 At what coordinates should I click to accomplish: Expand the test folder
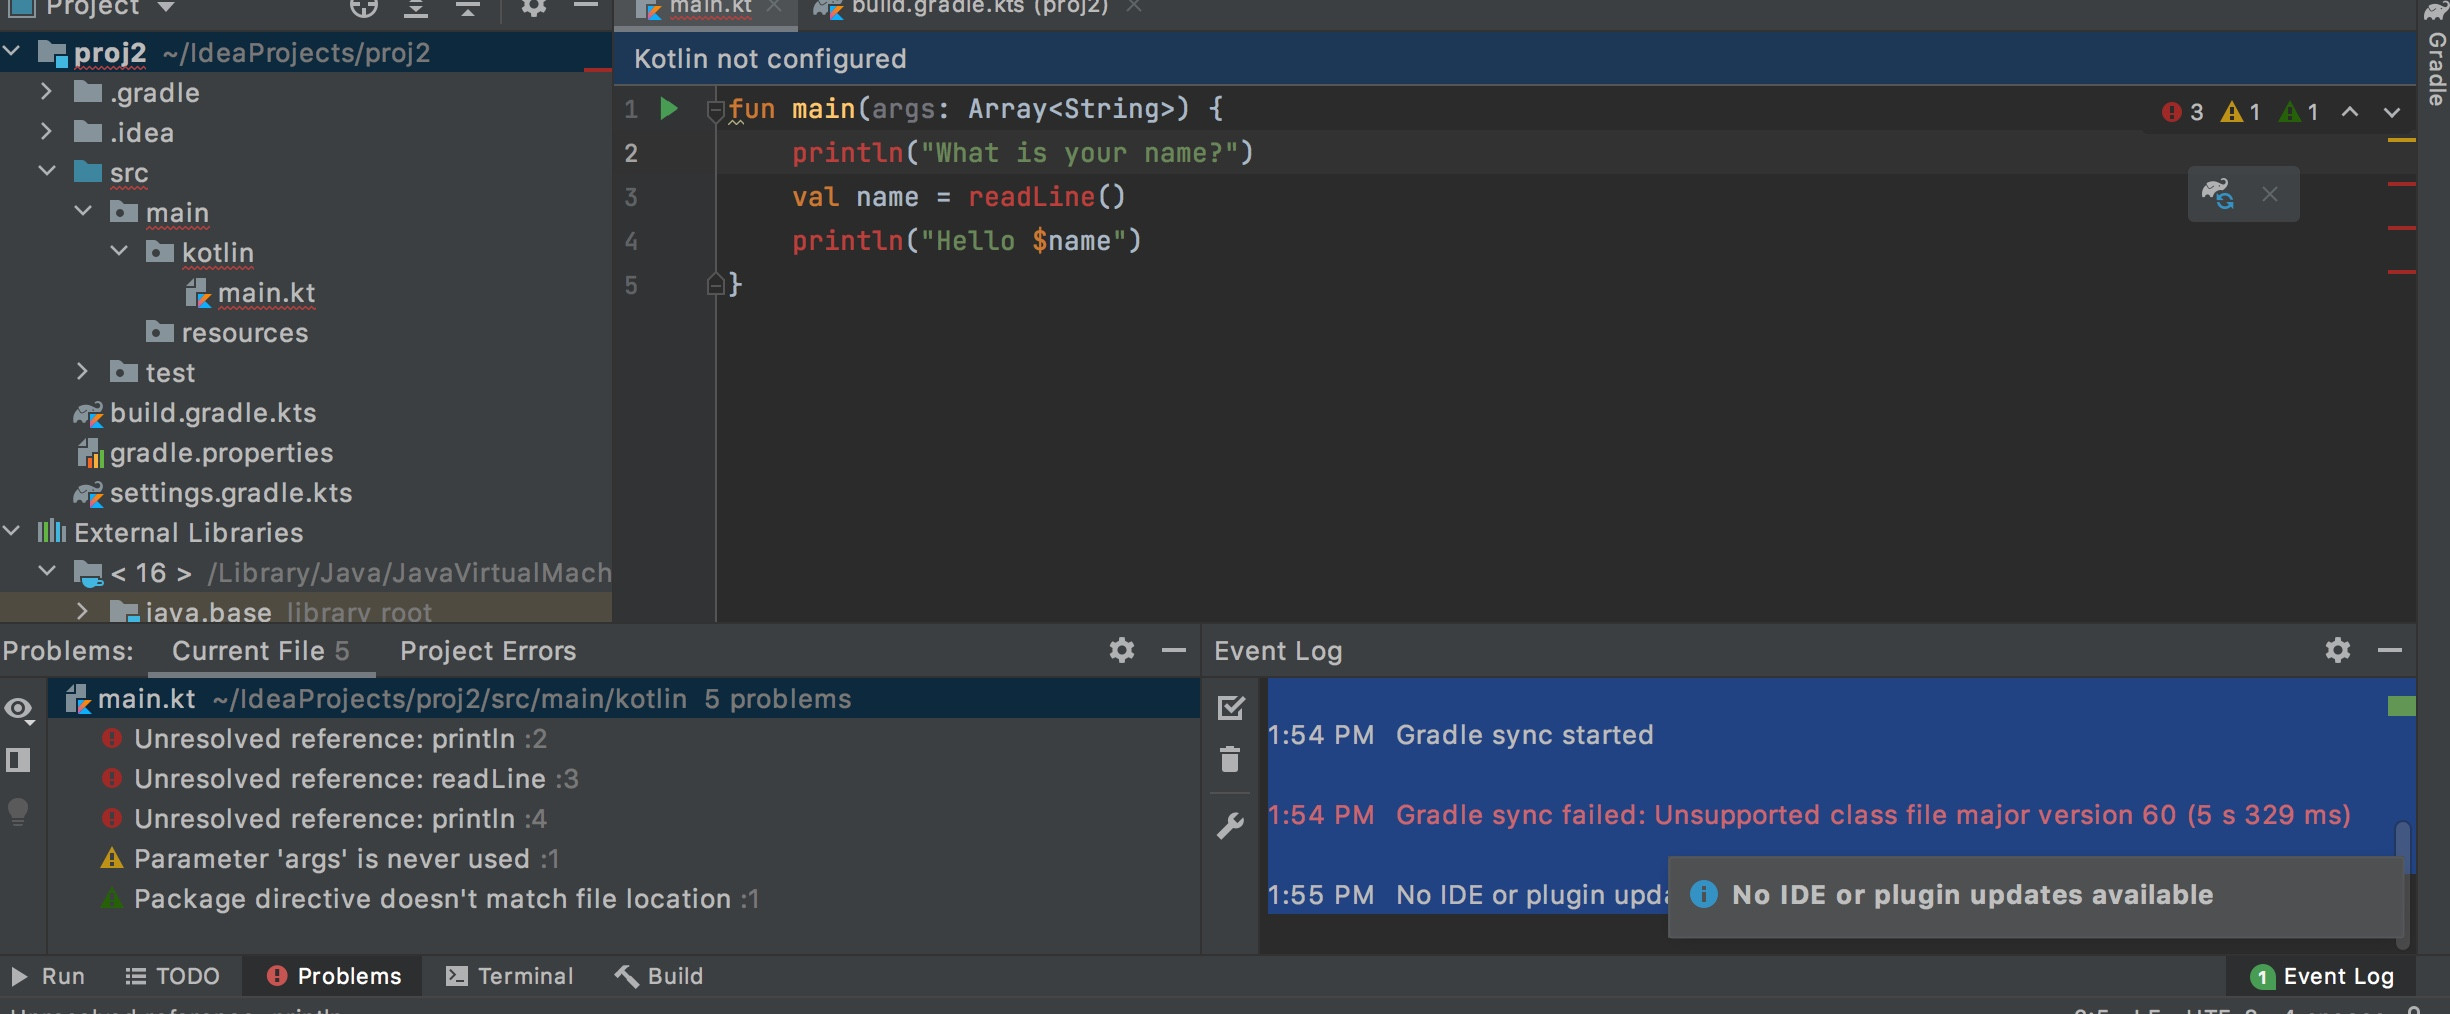[83, 372]
